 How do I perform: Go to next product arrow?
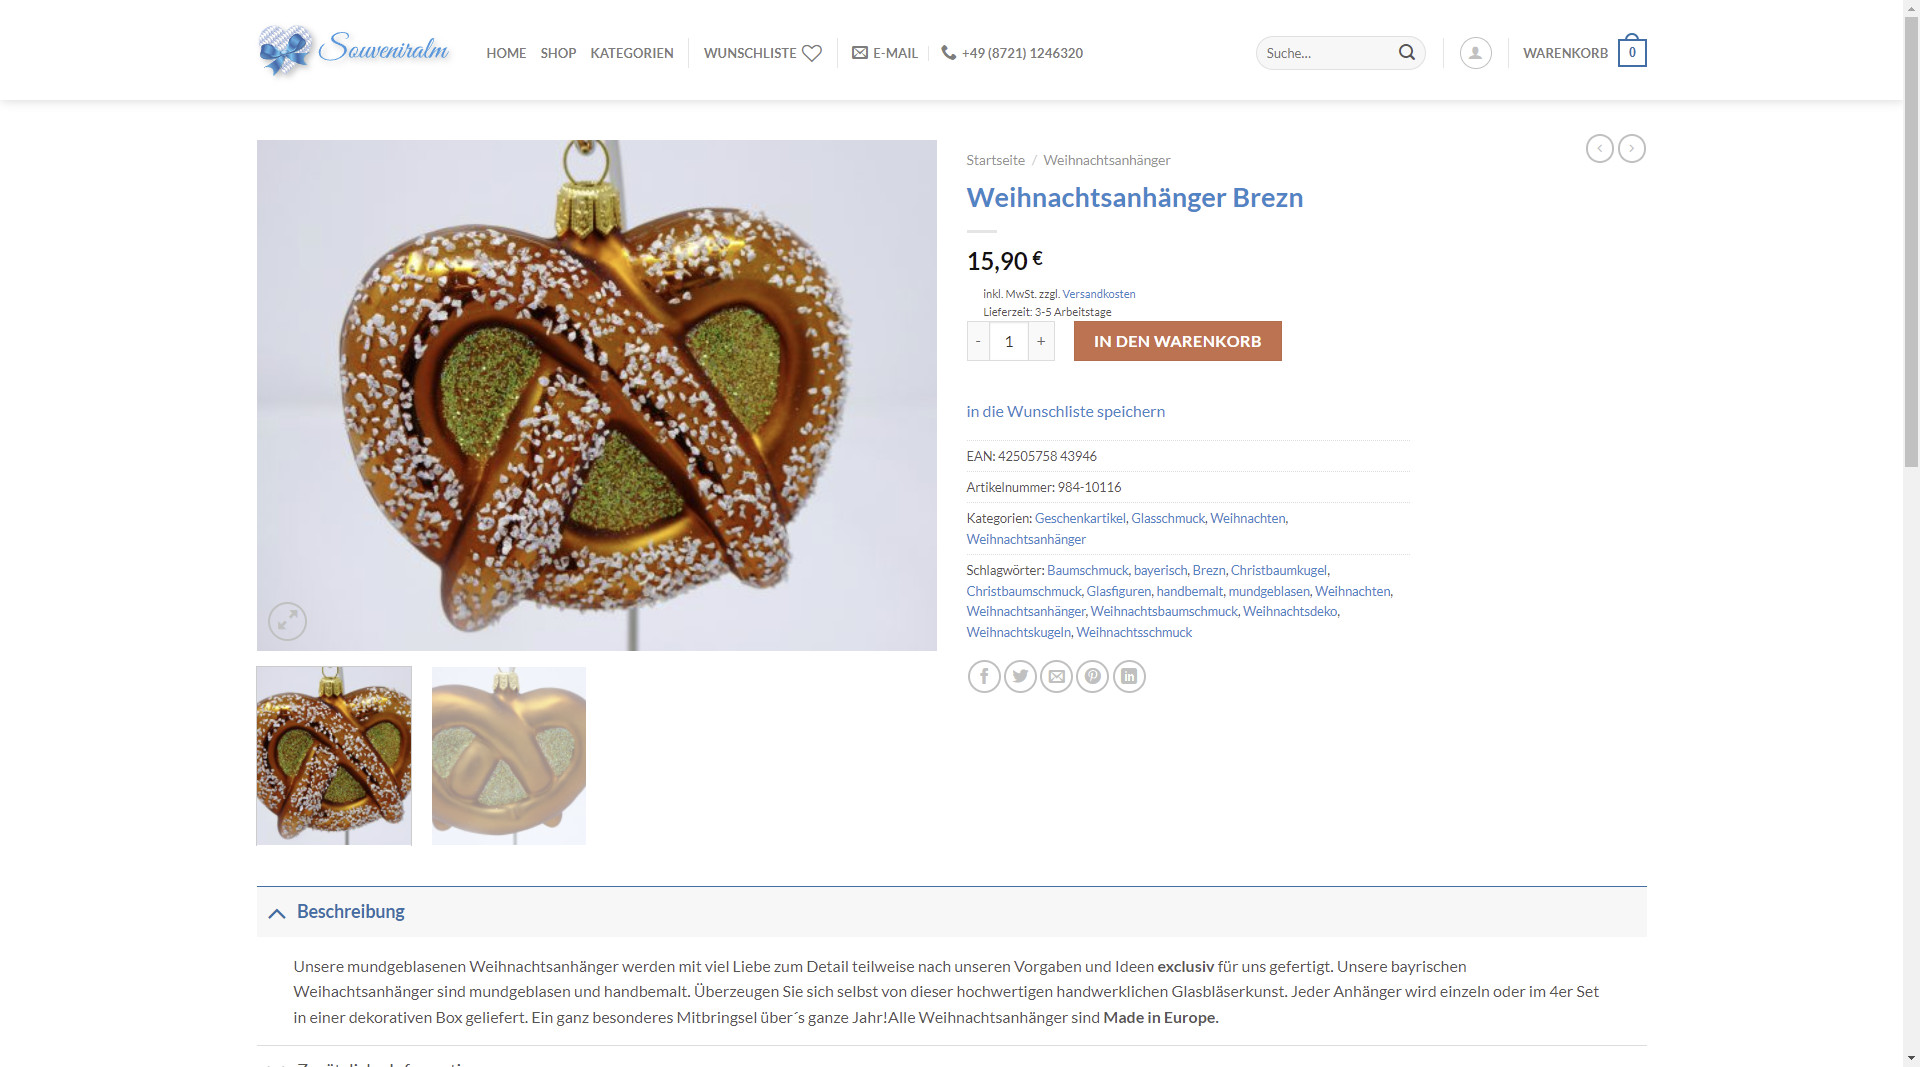pyautogui.click(x=1631, y=149)
